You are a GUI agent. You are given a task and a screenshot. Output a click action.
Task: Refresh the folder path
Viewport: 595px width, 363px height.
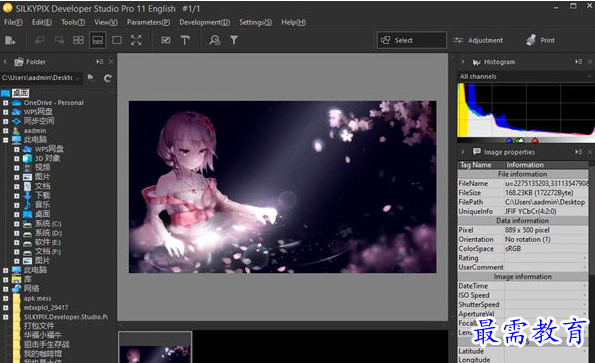tap(107, 78)
